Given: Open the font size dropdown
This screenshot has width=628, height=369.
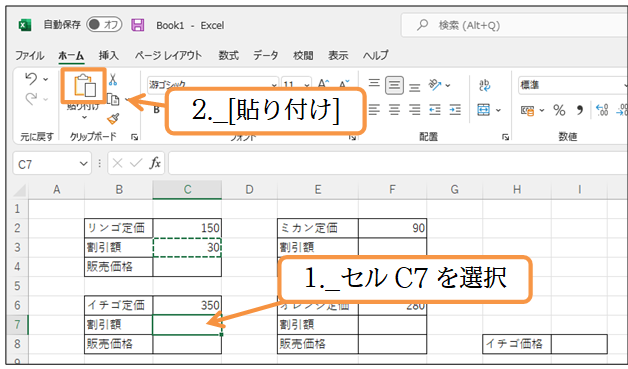Looking at the screenshot, I should [x=306, y=85].
